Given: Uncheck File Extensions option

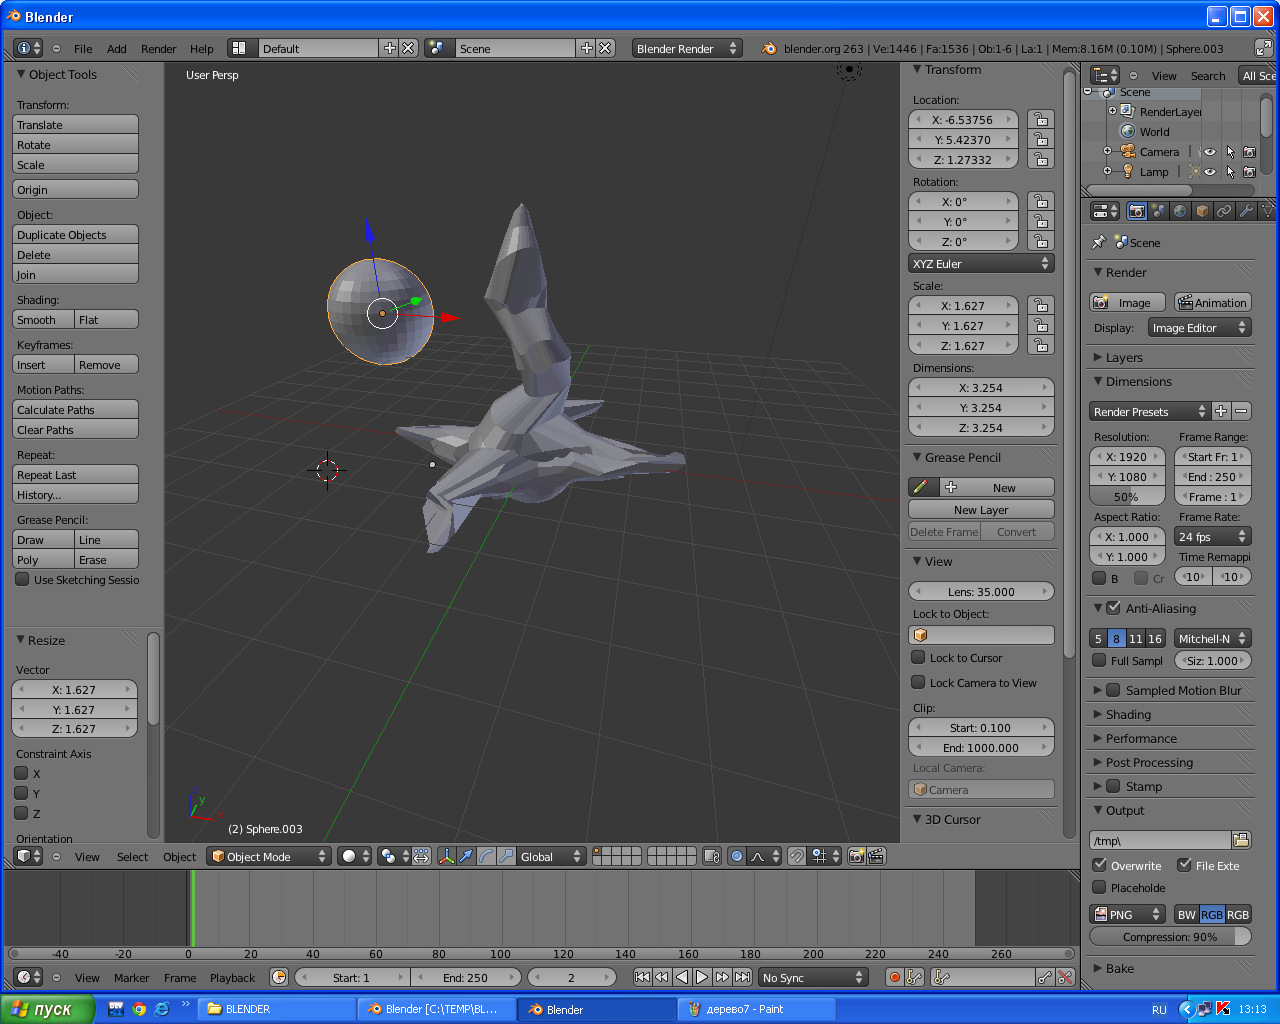Looking at the screenshot, I should click(1184, 865).
